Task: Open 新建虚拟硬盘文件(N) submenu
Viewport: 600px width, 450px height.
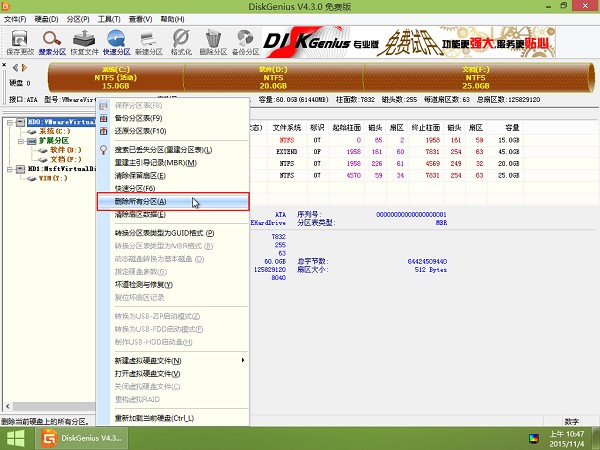Action: click(x=173, y=360)
